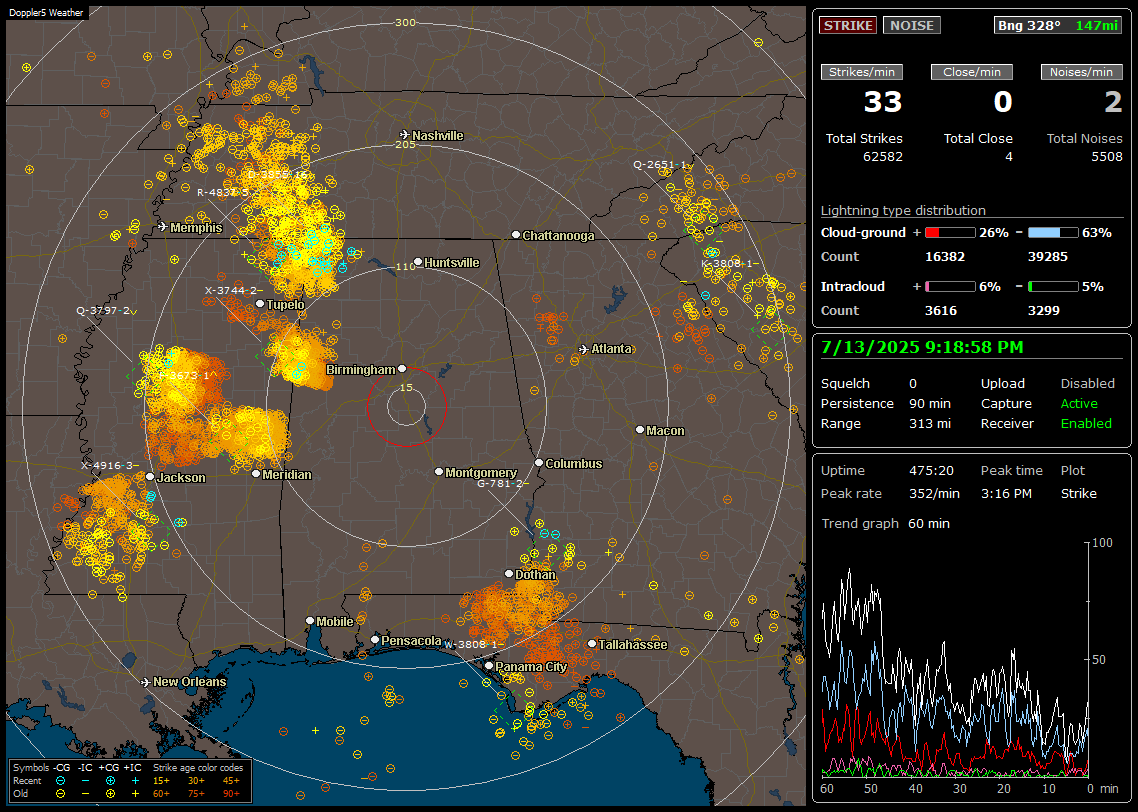This screenshot has height=812, width=1138.
Task: Select the Columbus city dot
Action: 539,462
